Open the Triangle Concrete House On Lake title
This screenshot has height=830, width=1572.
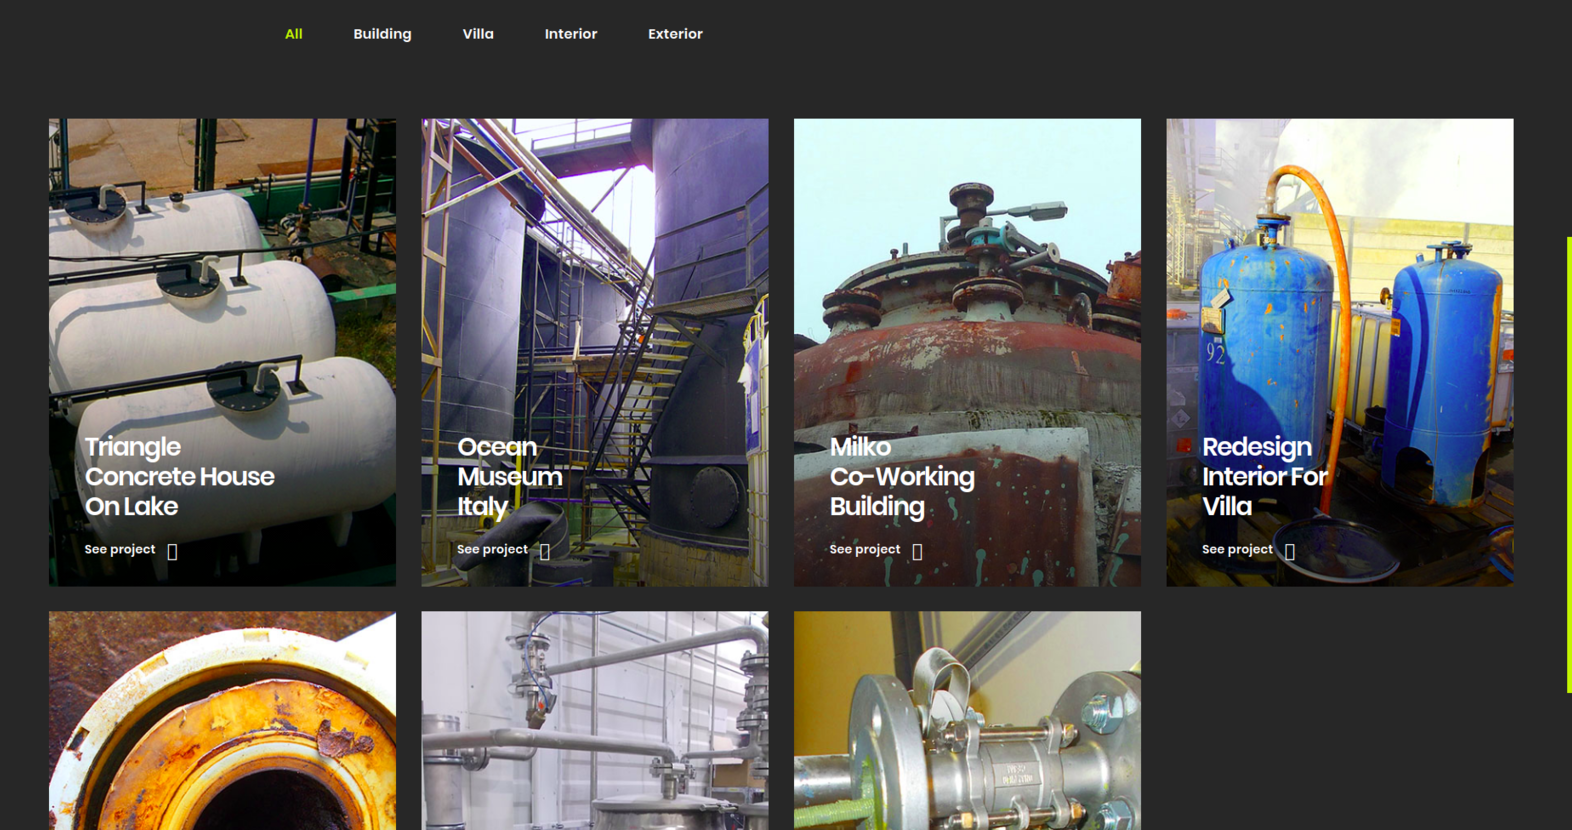(x=179, y=476)
